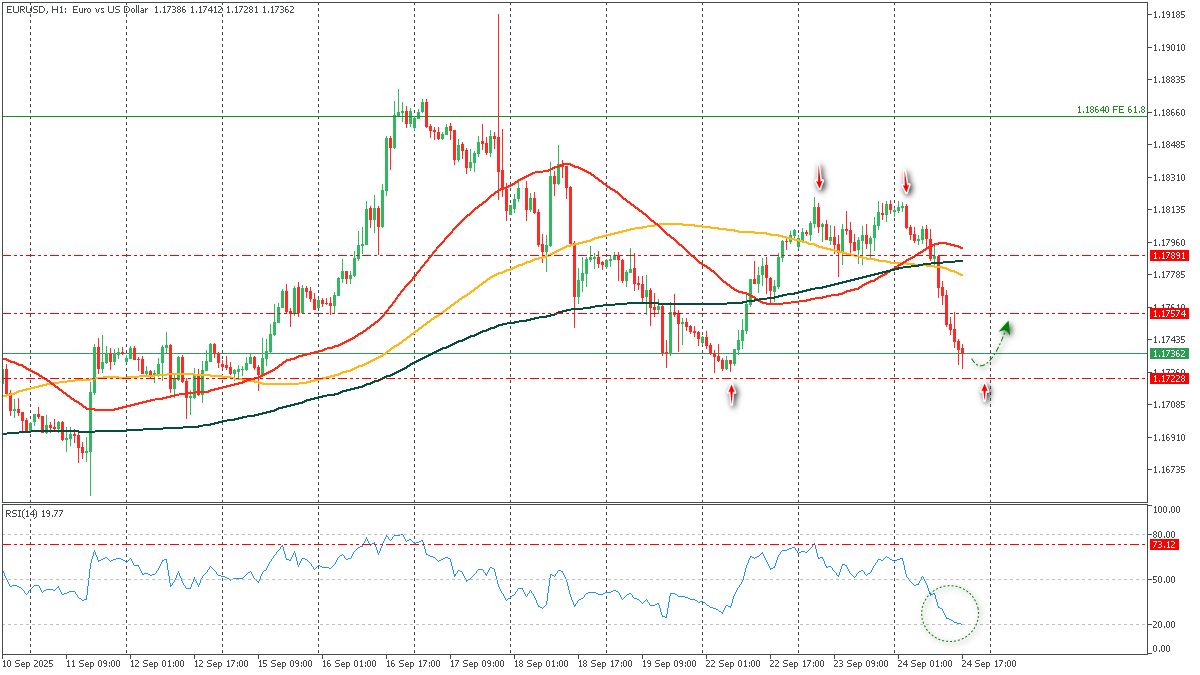Screen dimensions: 1200x675
Task: Click the 80.00 RSI scale value
Action: tap(1164, 536)
